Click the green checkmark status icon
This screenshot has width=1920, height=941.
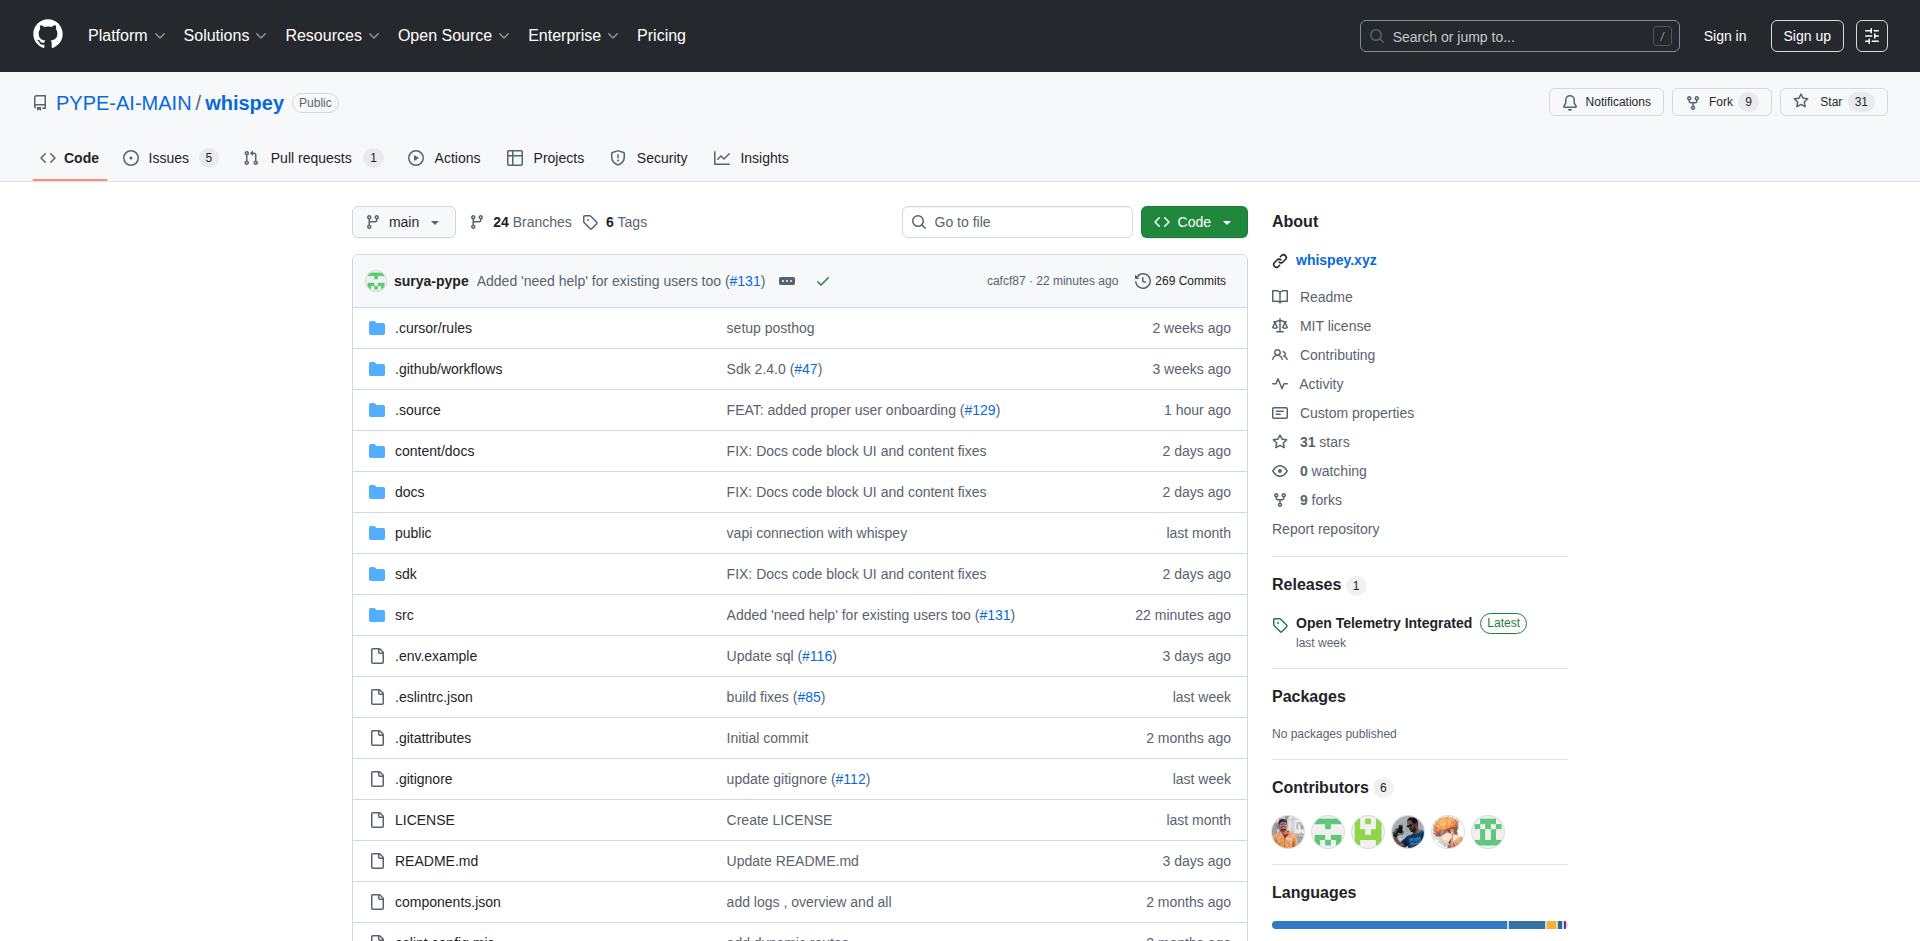823,281
